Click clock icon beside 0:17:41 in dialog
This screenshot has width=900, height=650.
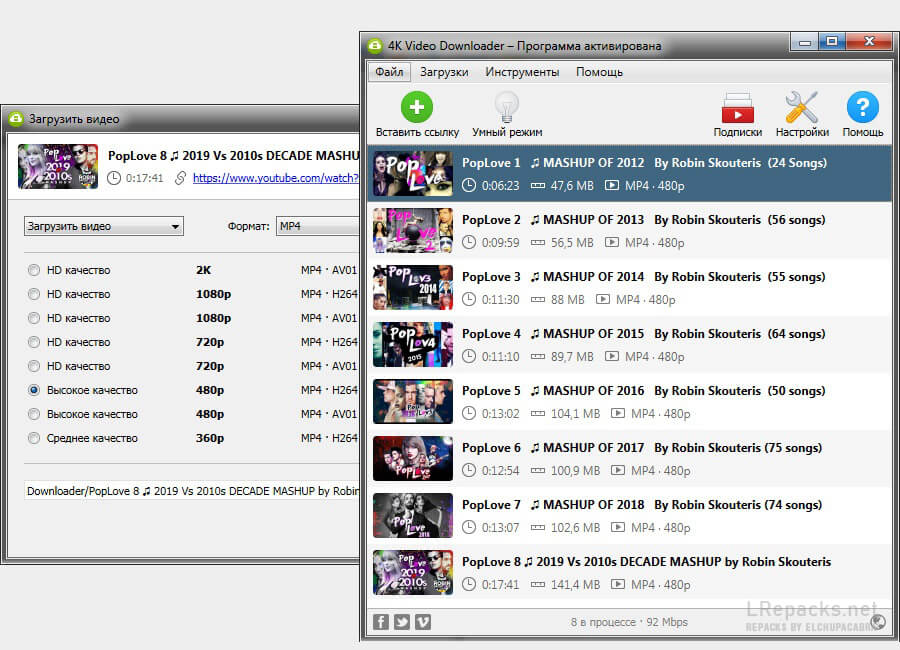coord(114,178)
